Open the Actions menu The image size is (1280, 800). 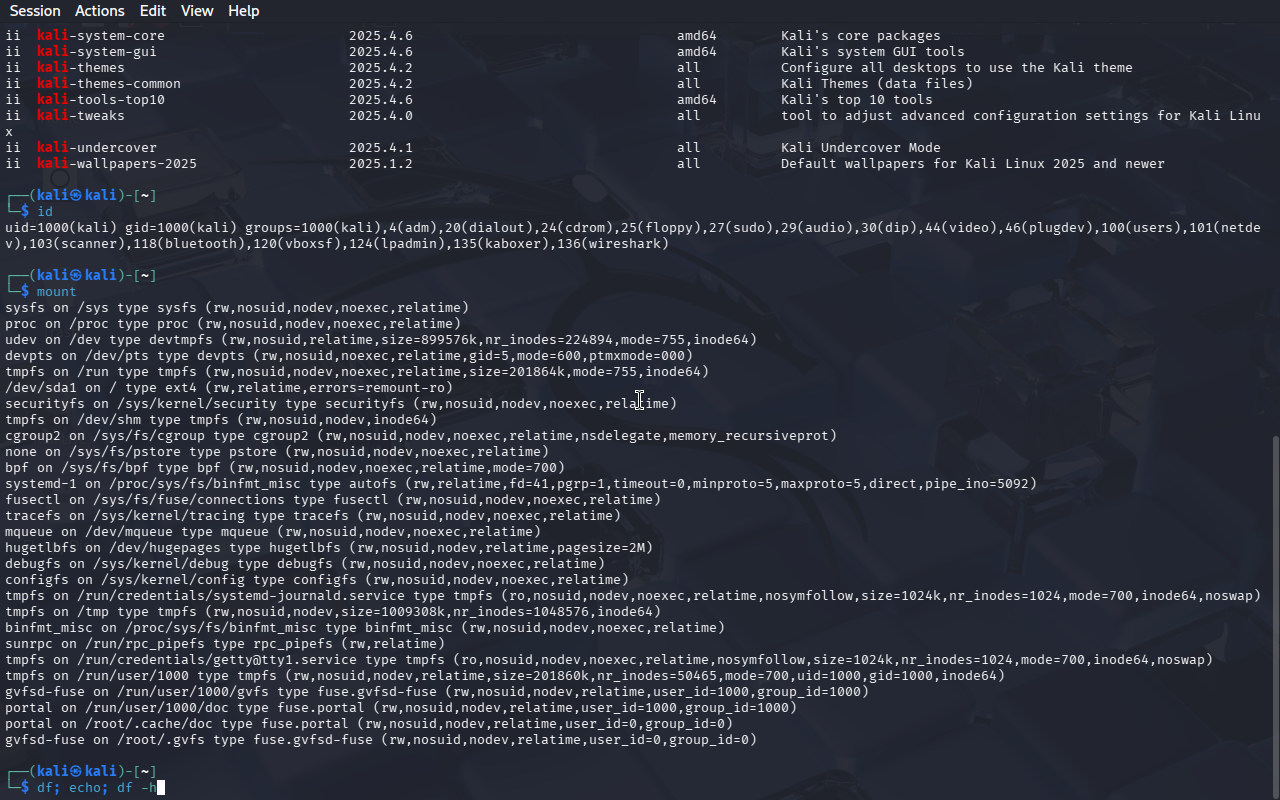(x=100, y=11)
